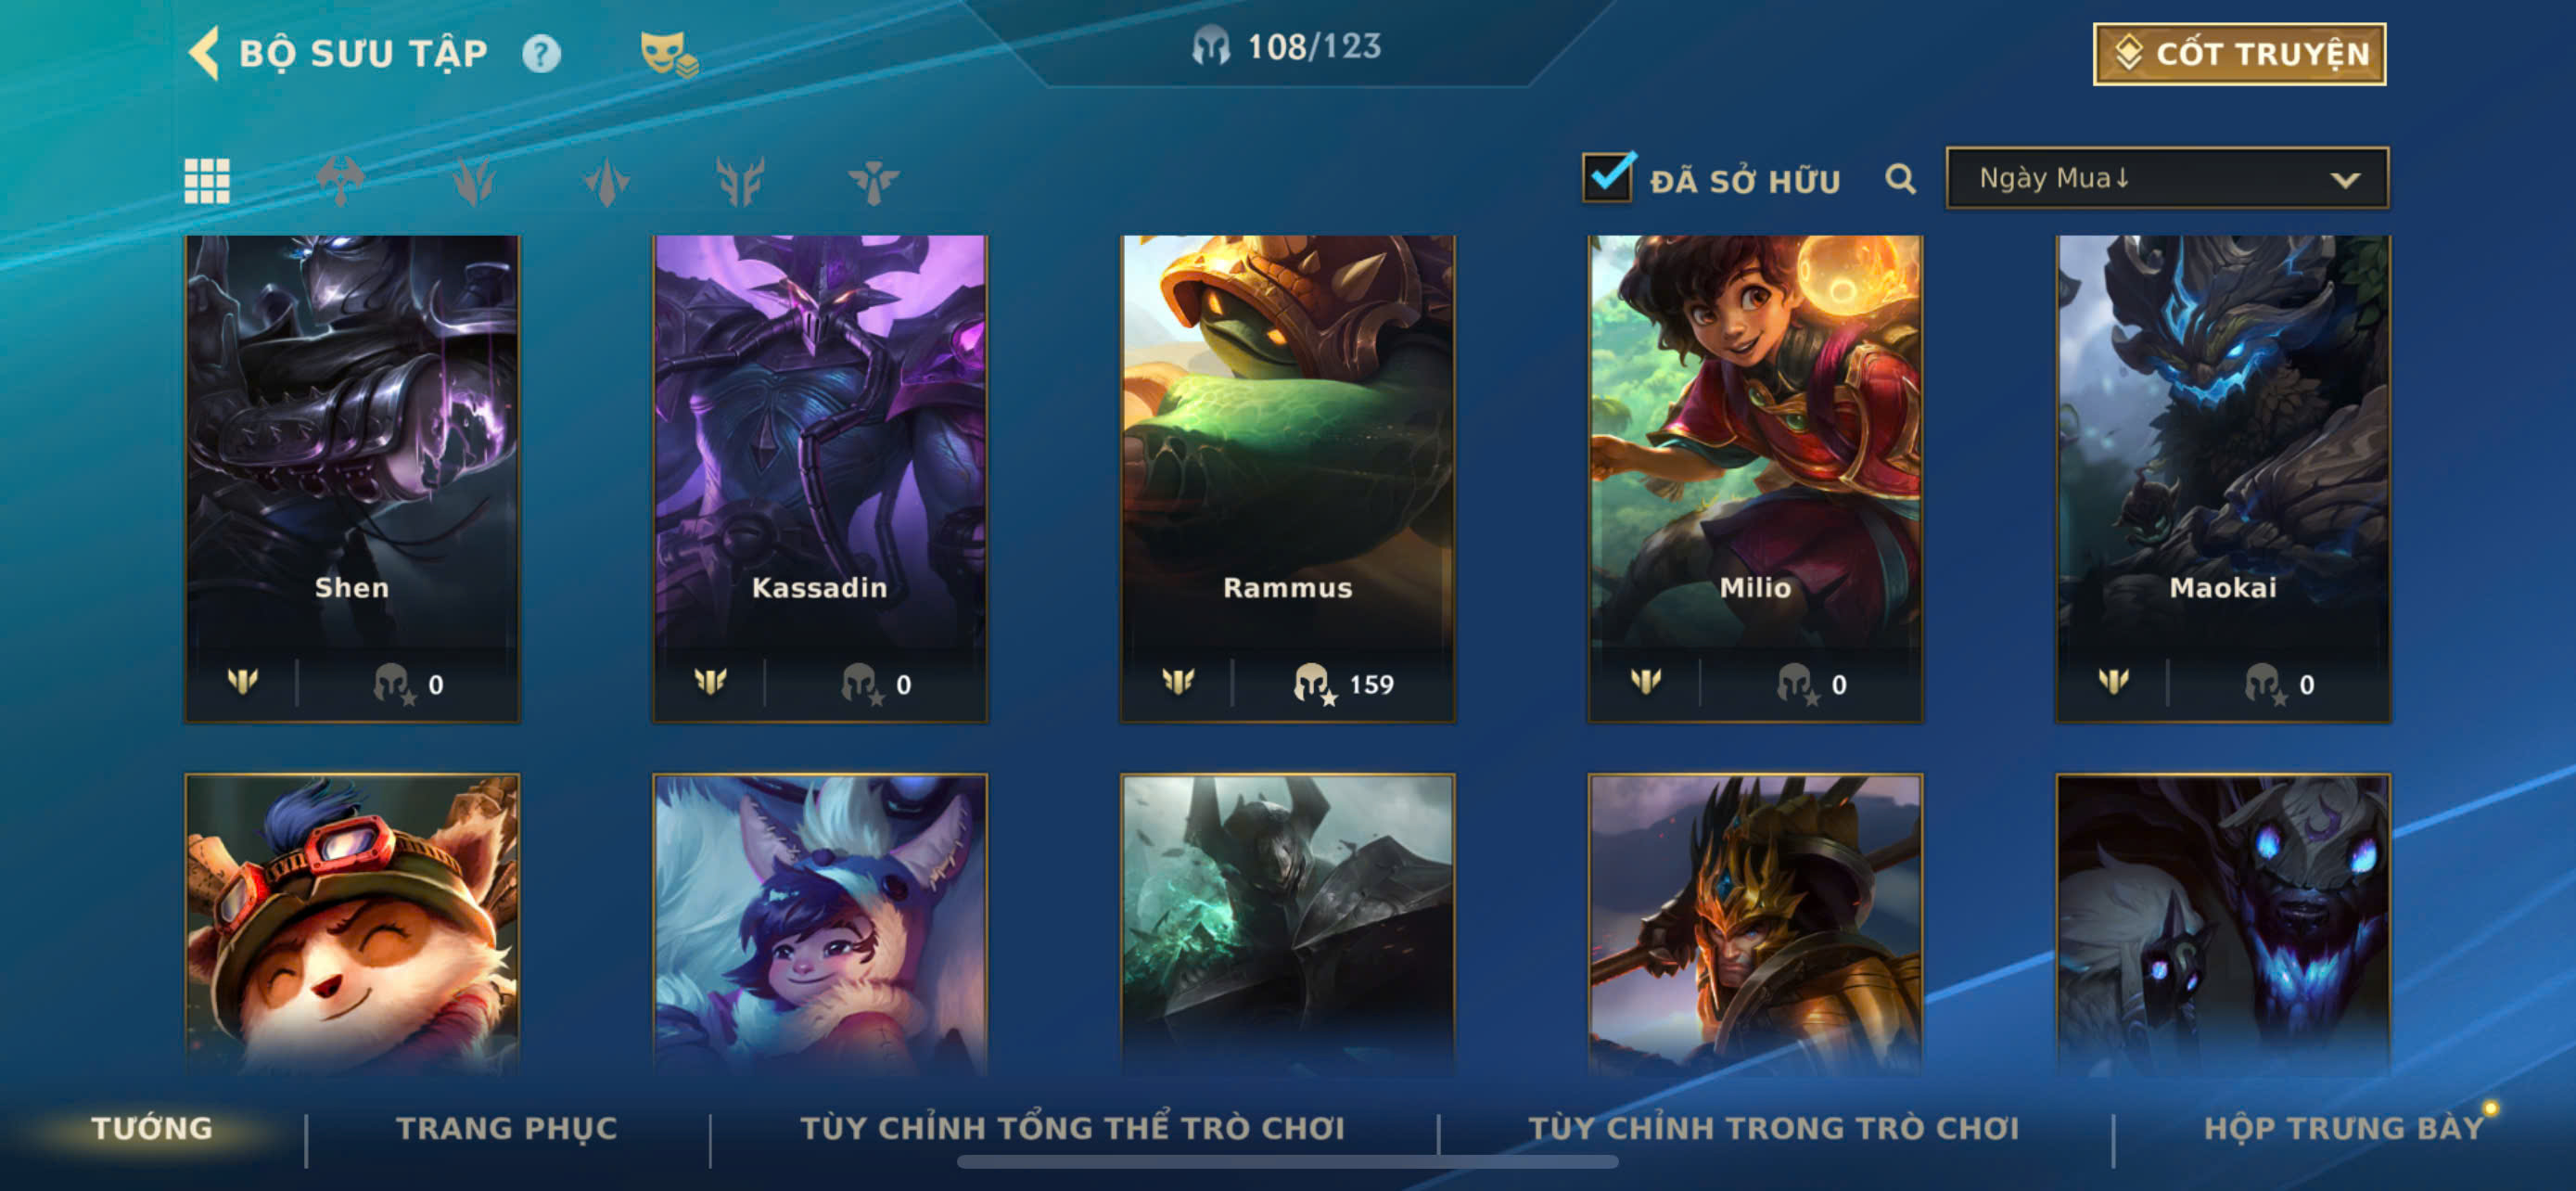This screenshot has width=2576, height=1191.
Task: Expand the Ngày Mua sort dropdown
Action: pos(2167,178)
